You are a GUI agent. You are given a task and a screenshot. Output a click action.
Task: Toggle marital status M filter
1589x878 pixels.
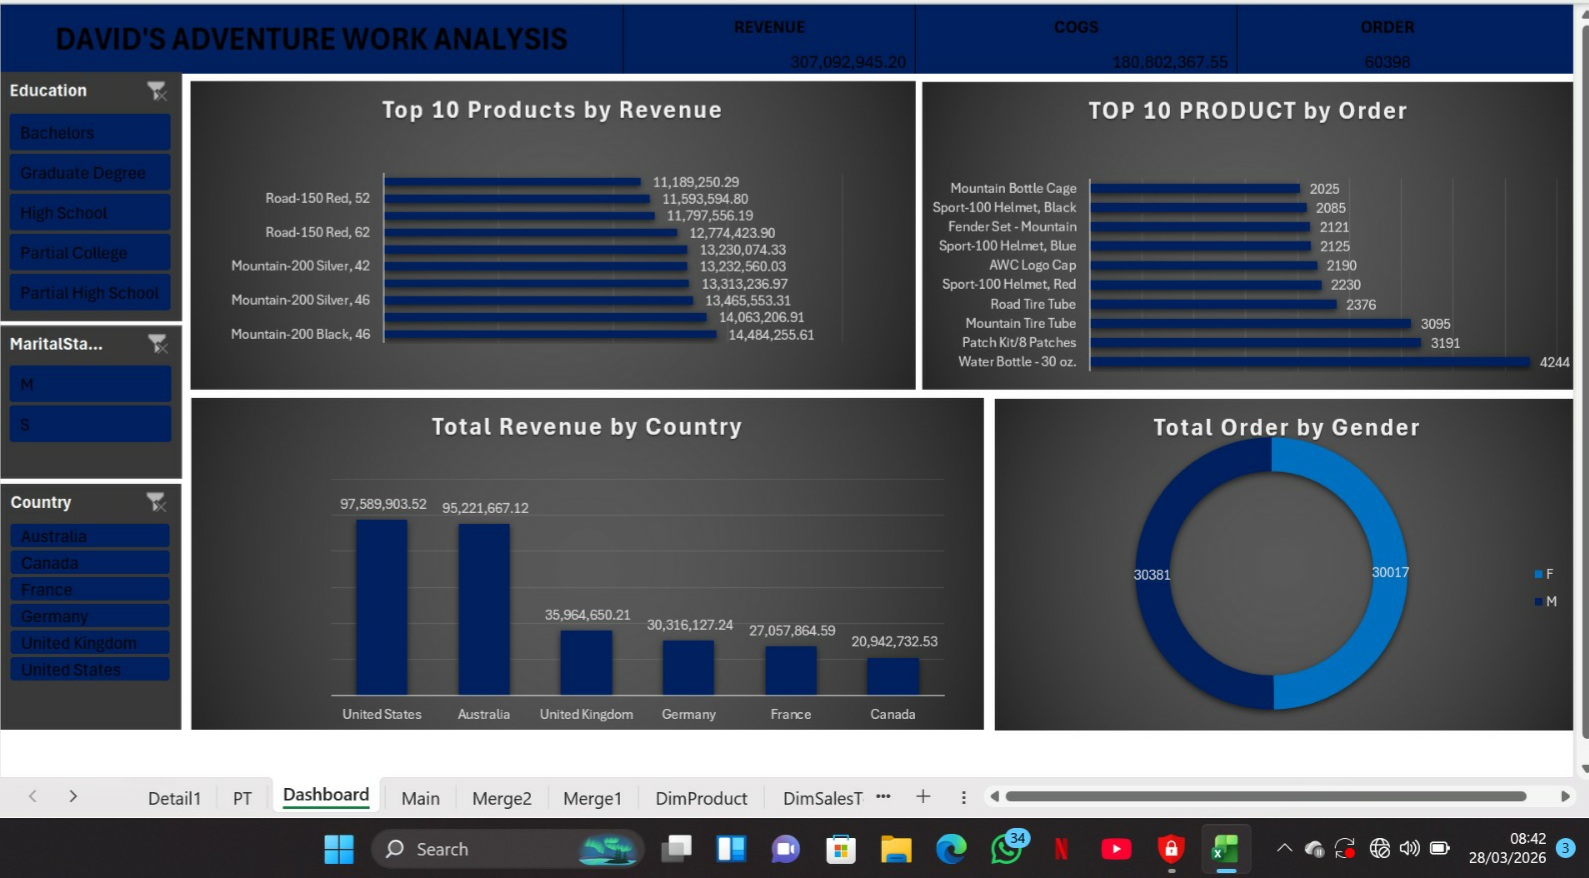coord(90,384)
